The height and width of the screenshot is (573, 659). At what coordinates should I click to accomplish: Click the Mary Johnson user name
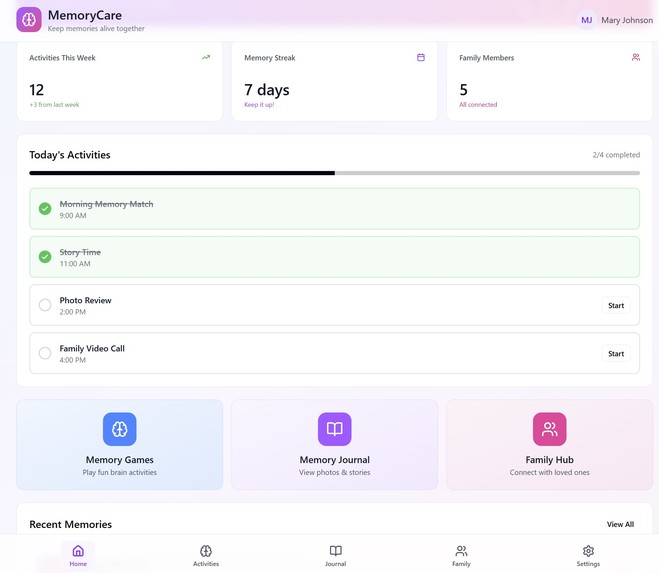tap(627, 20)
